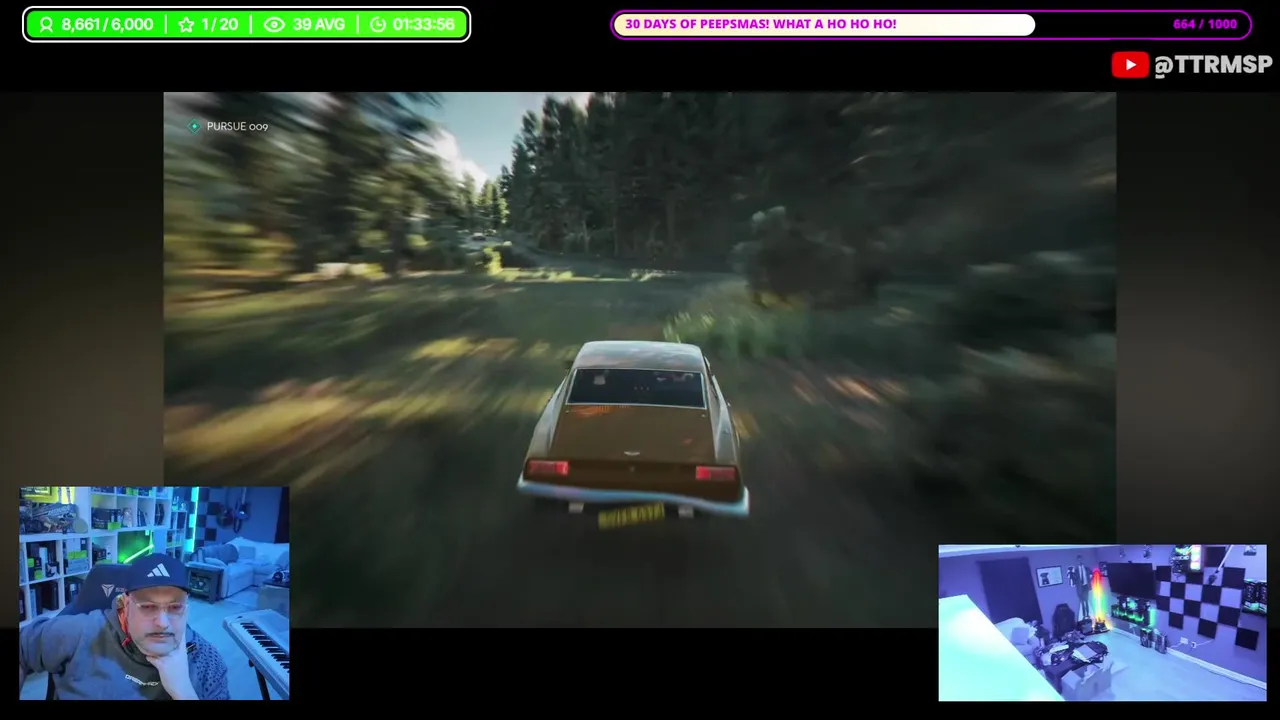Viewport: 1280px width, 720px height.
Task: Click the 30 DAYS OF PEEPSMAS progress bar
Action: click(x=931, y=24)
